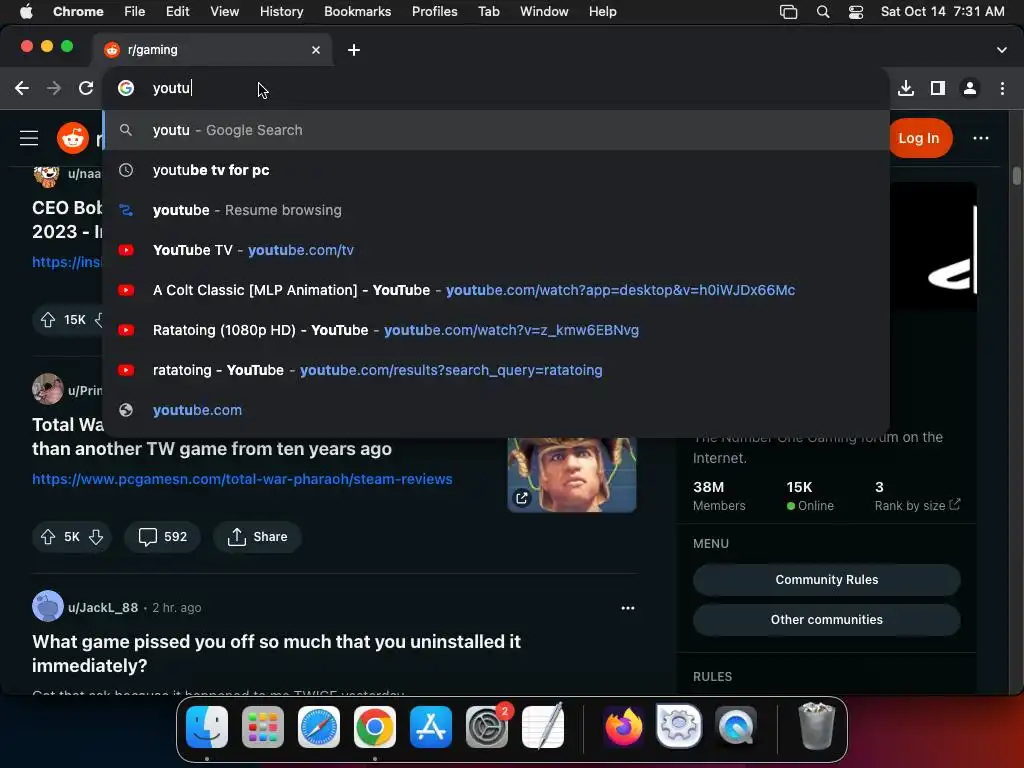This screenshot has width=1024, height=768.
Task: Open the Chrome profile avatar icon
Action: 970,88
